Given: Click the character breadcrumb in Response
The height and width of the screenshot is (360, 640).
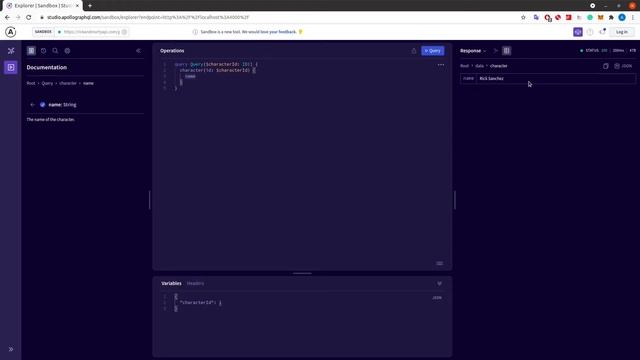Looking at the screenshot, I should [x=498, y=66].
